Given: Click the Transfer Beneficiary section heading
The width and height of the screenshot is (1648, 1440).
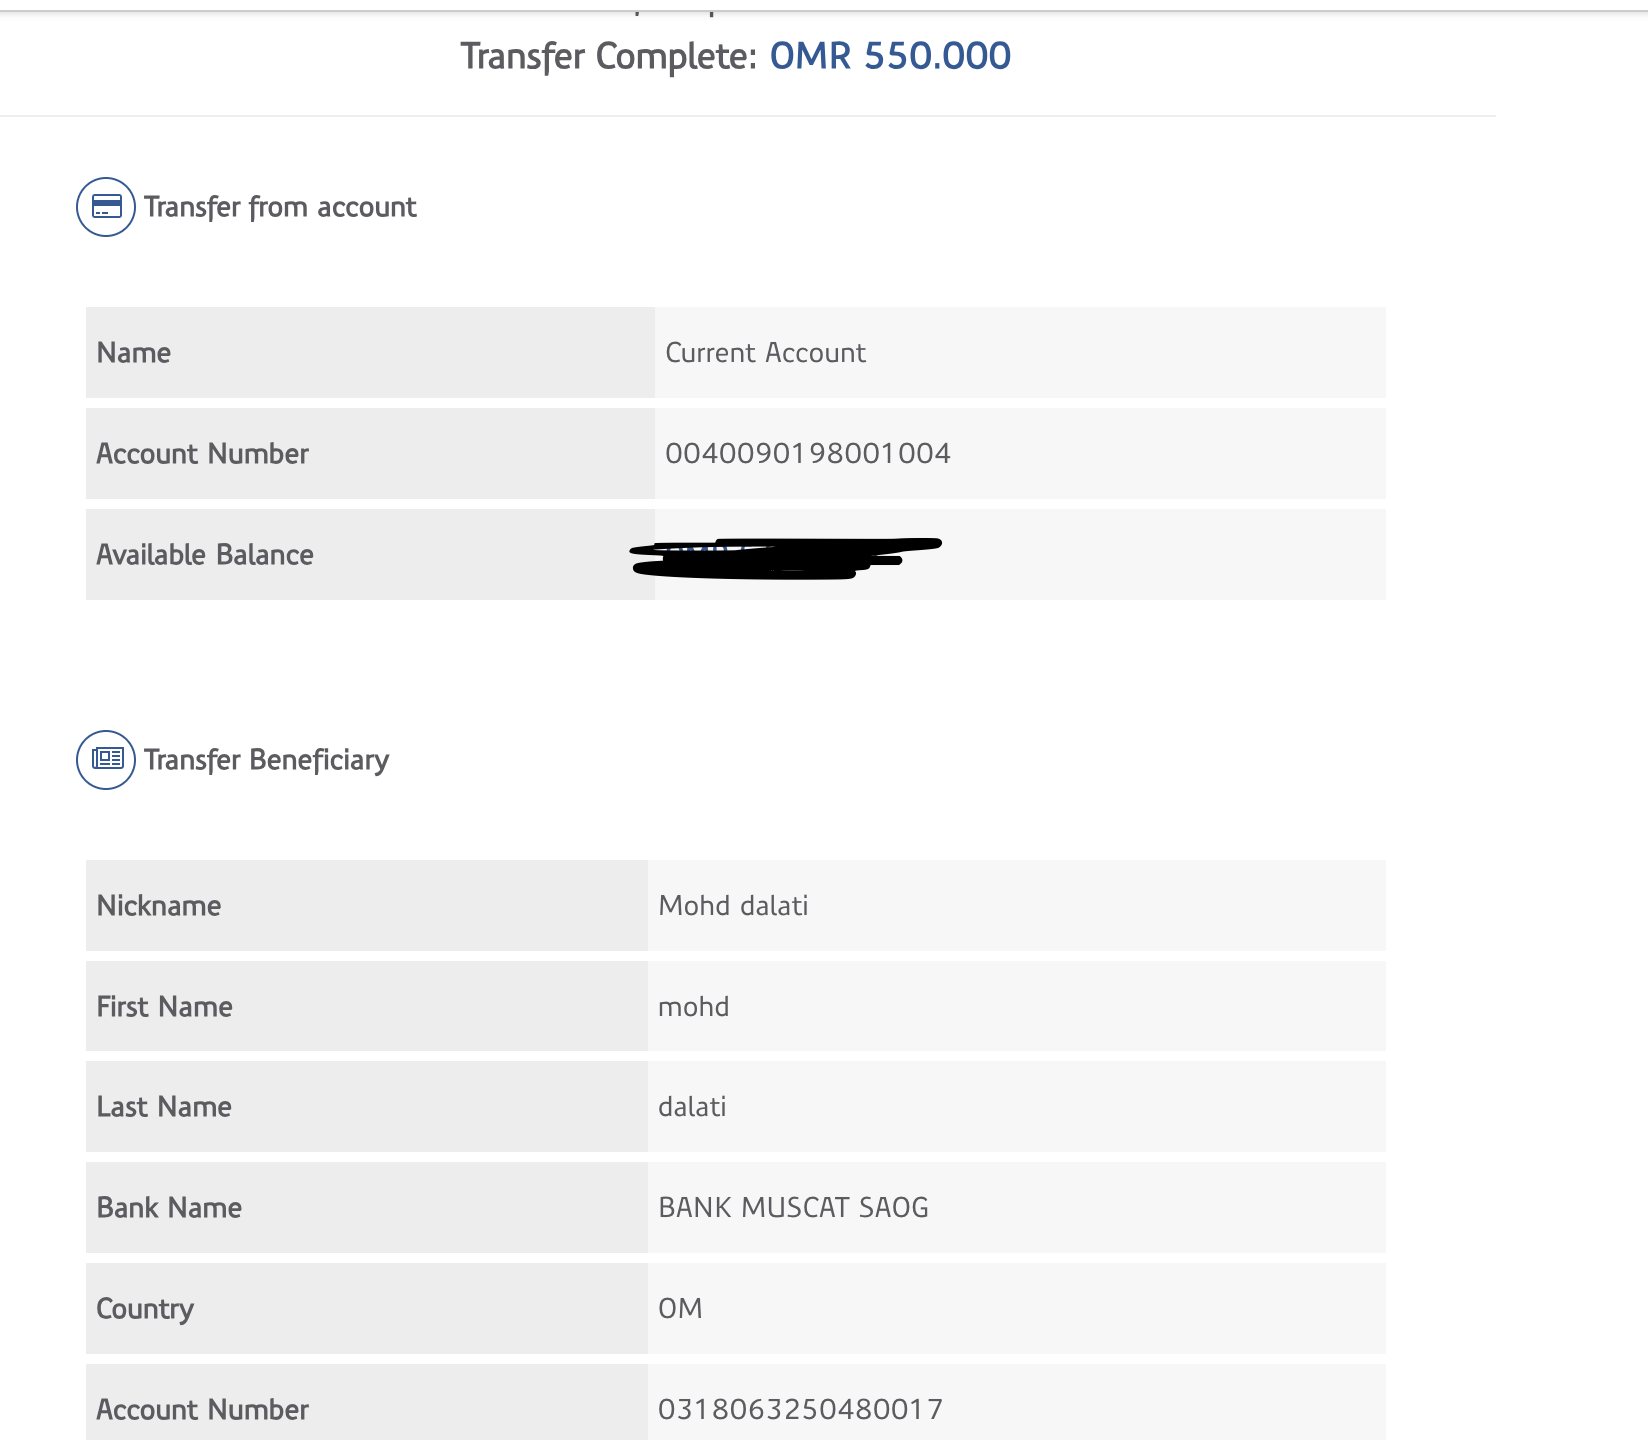Looking at the screenshot, I should point(266,760).
